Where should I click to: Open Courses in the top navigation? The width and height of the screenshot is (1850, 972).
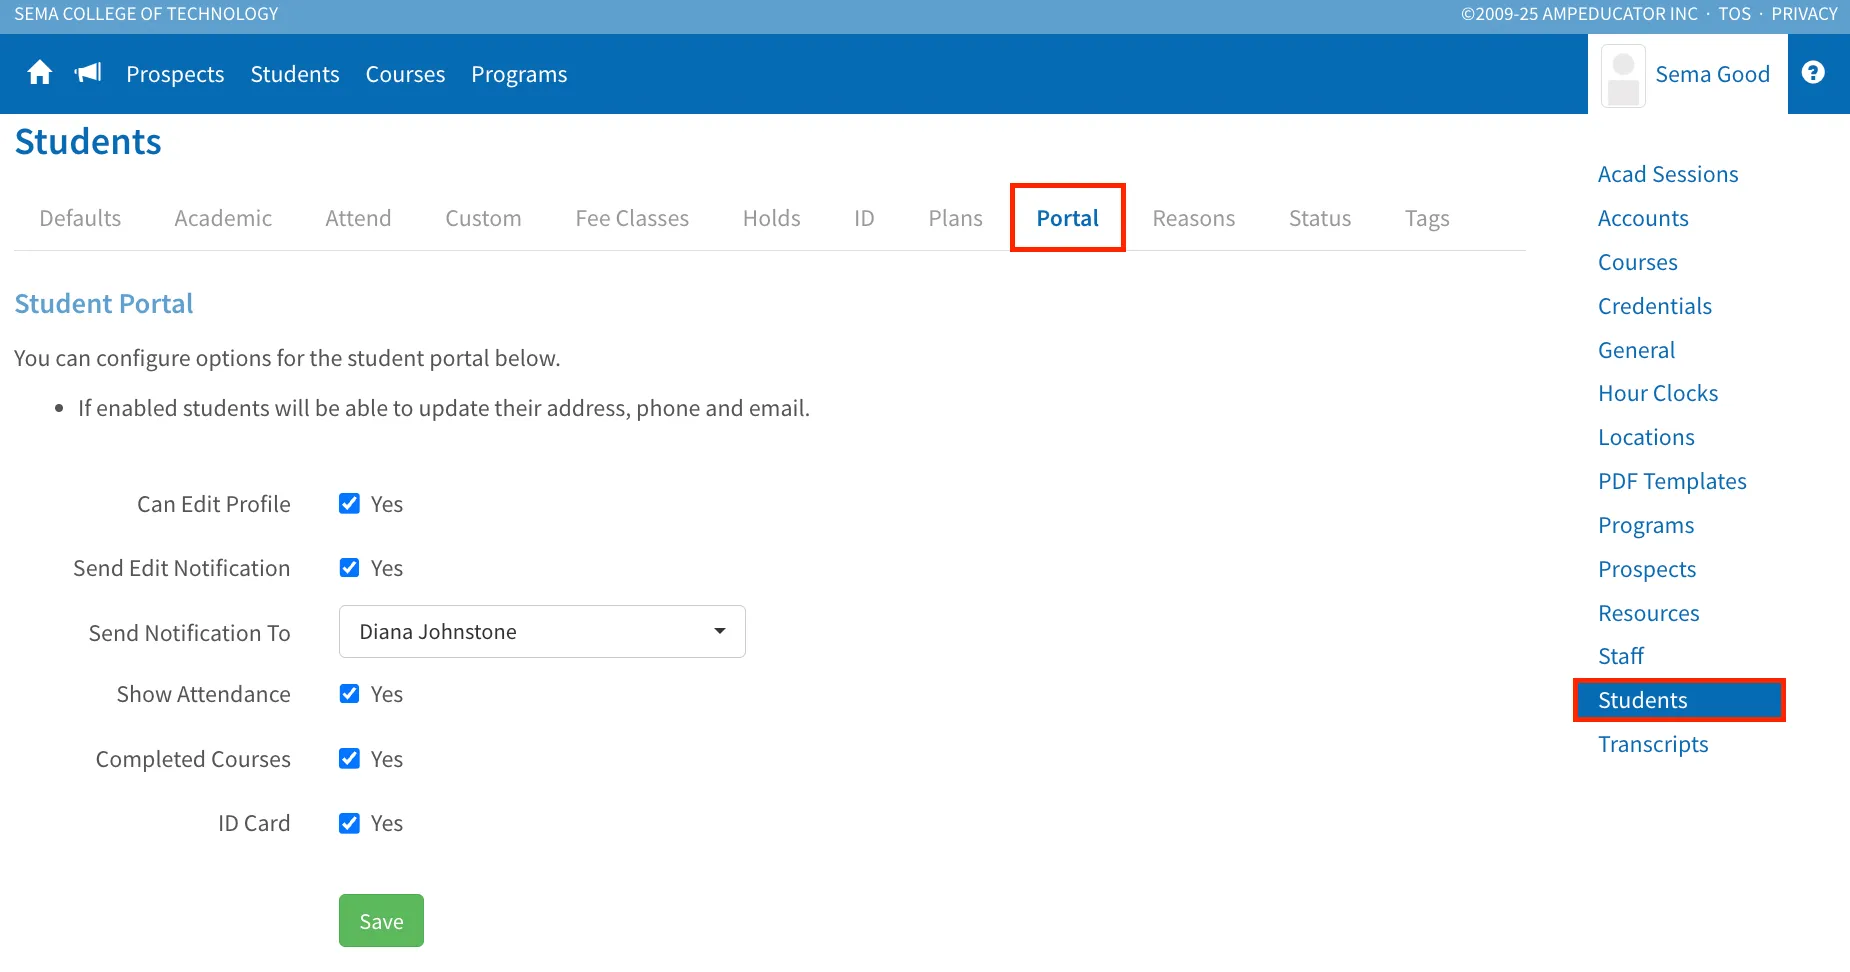point(405,74)
